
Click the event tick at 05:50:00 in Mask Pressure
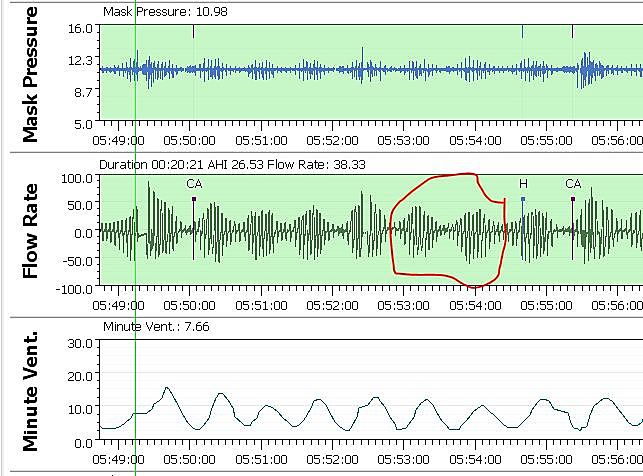click(x=194, y=32)
